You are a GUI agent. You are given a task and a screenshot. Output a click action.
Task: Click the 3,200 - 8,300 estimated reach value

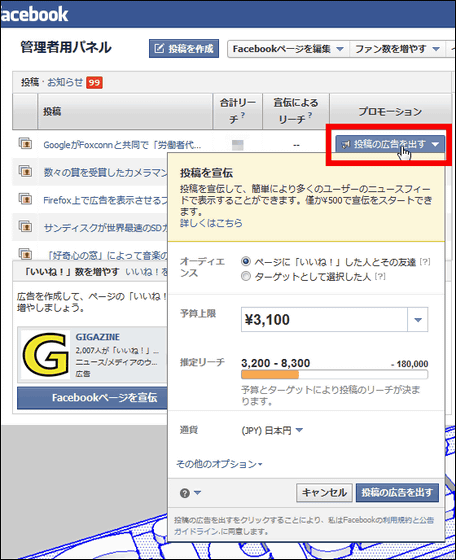tap(276, 363)
